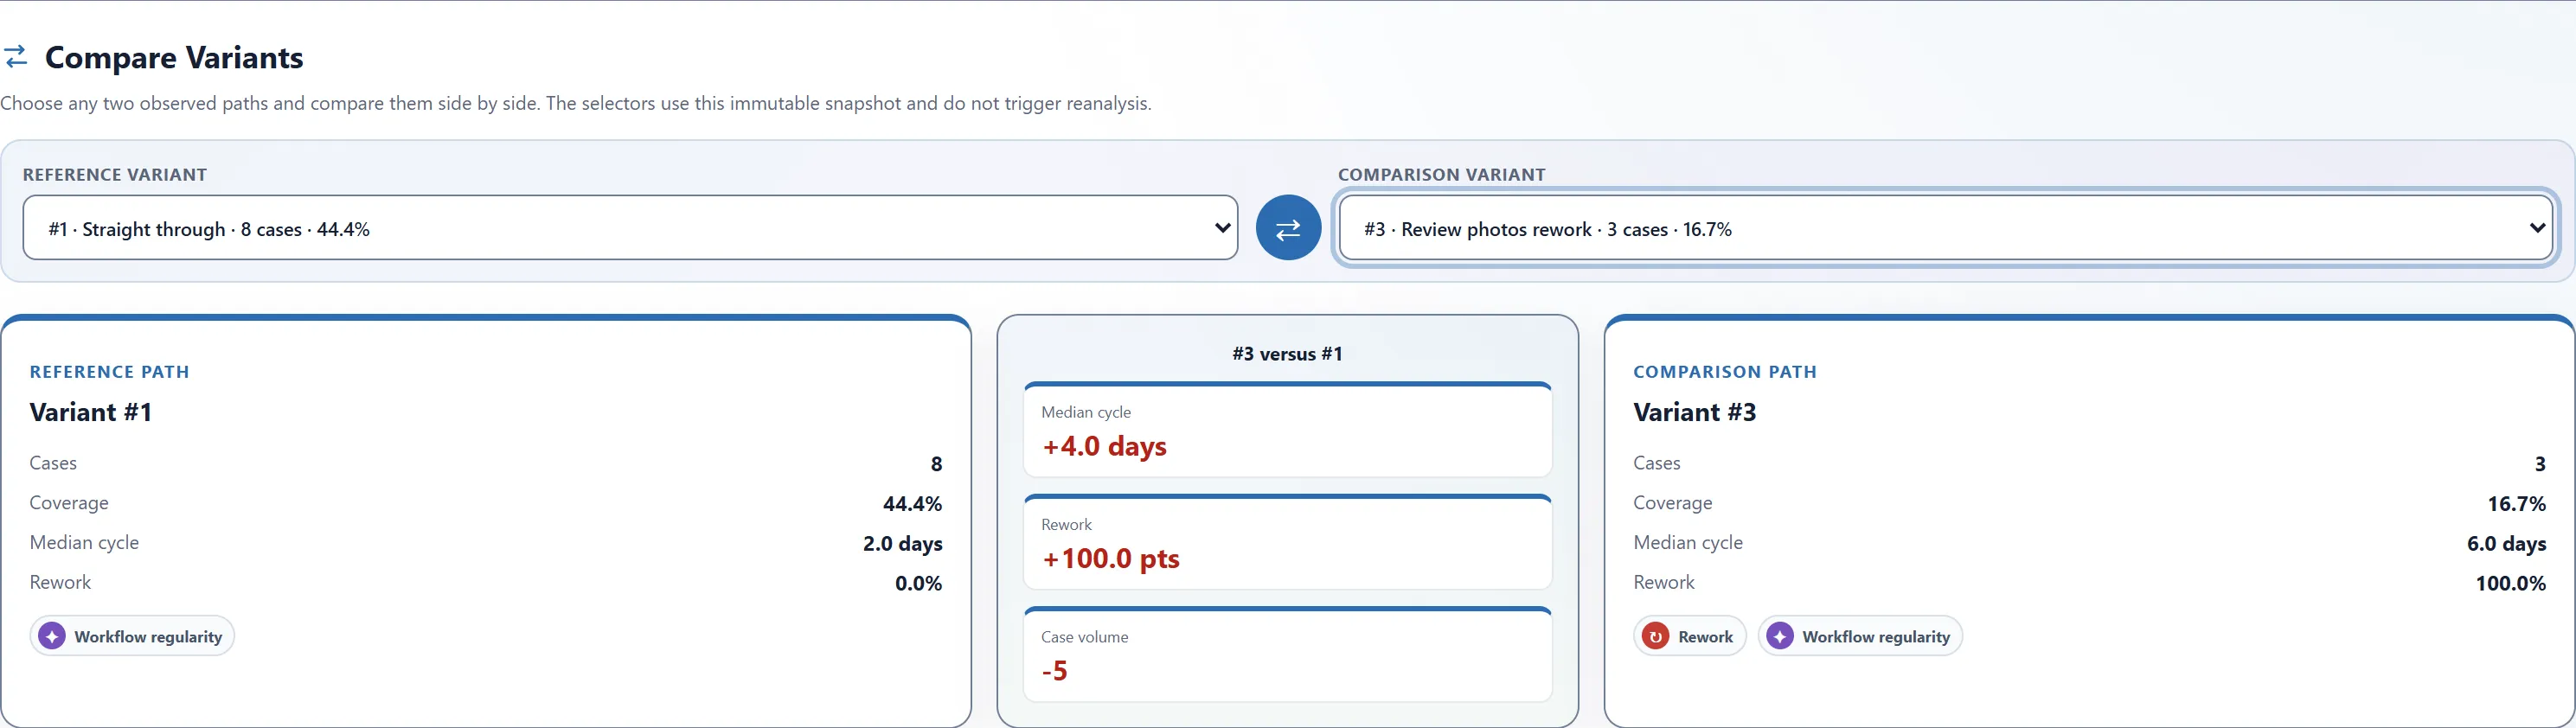Open the Comparison Variant dropdown
The height and width of the screenshot is (728, 2576).
tap(1946, 228)
